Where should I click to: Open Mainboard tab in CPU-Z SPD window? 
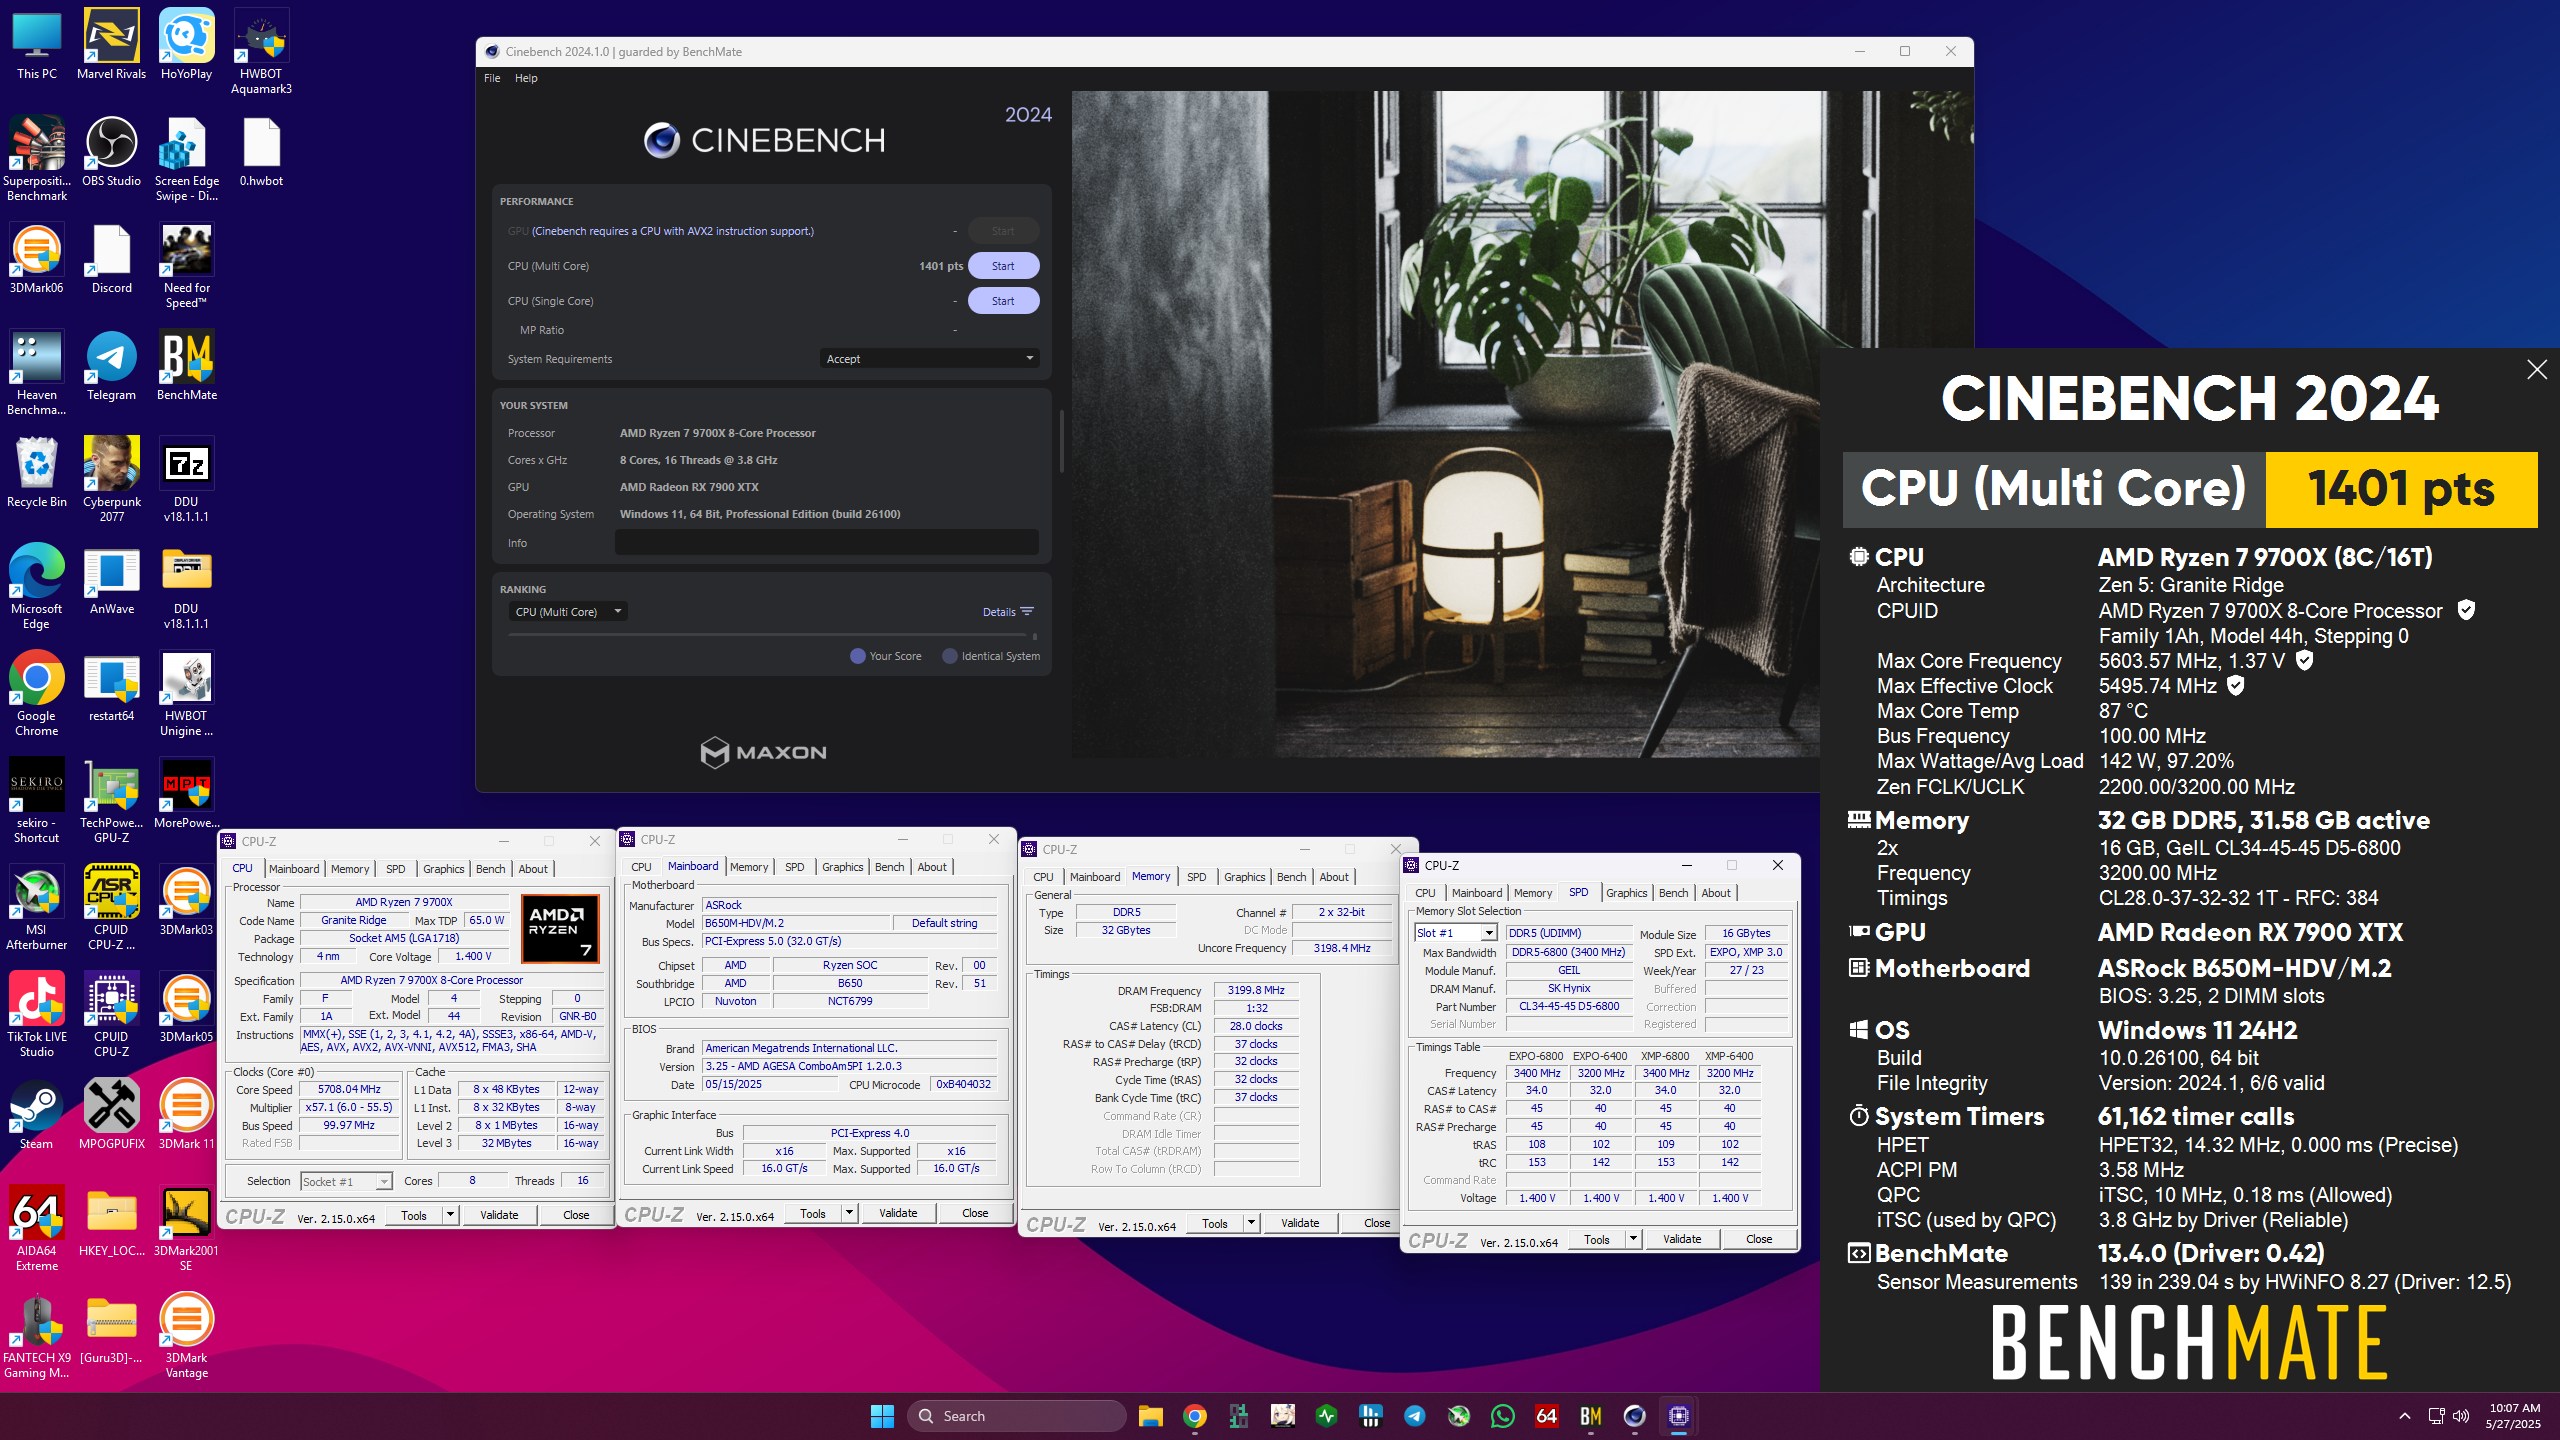[x=1477, y=893]
